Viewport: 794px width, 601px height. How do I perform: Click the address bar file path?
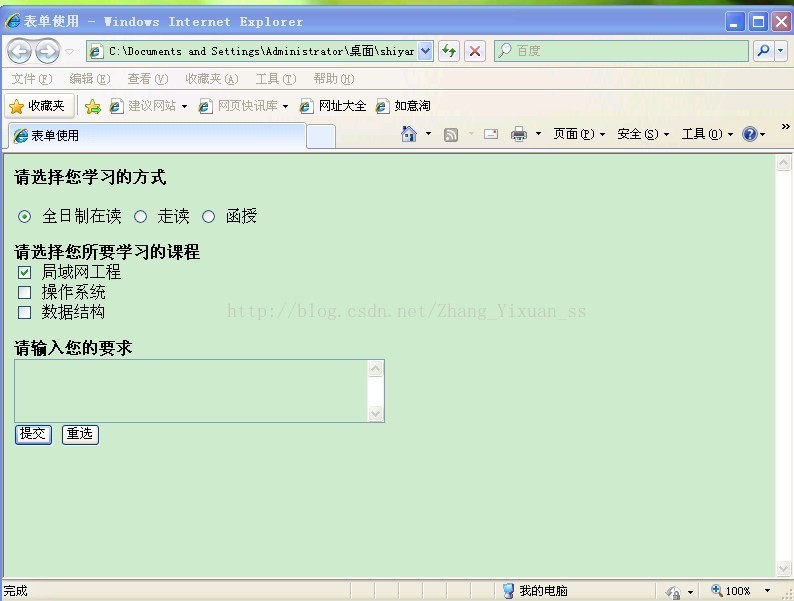click(x=261, y=51)
